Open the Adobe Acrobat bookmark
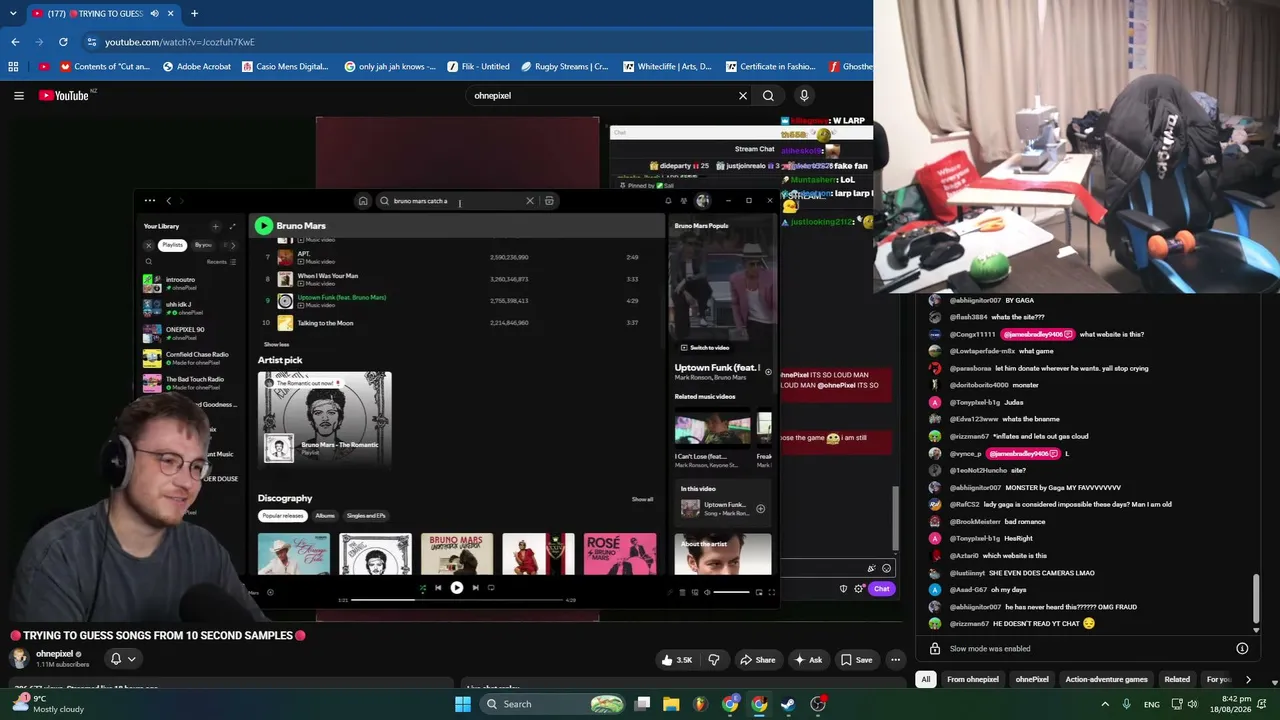Screen dimensions: 1280x720 [x=197, y=67]
